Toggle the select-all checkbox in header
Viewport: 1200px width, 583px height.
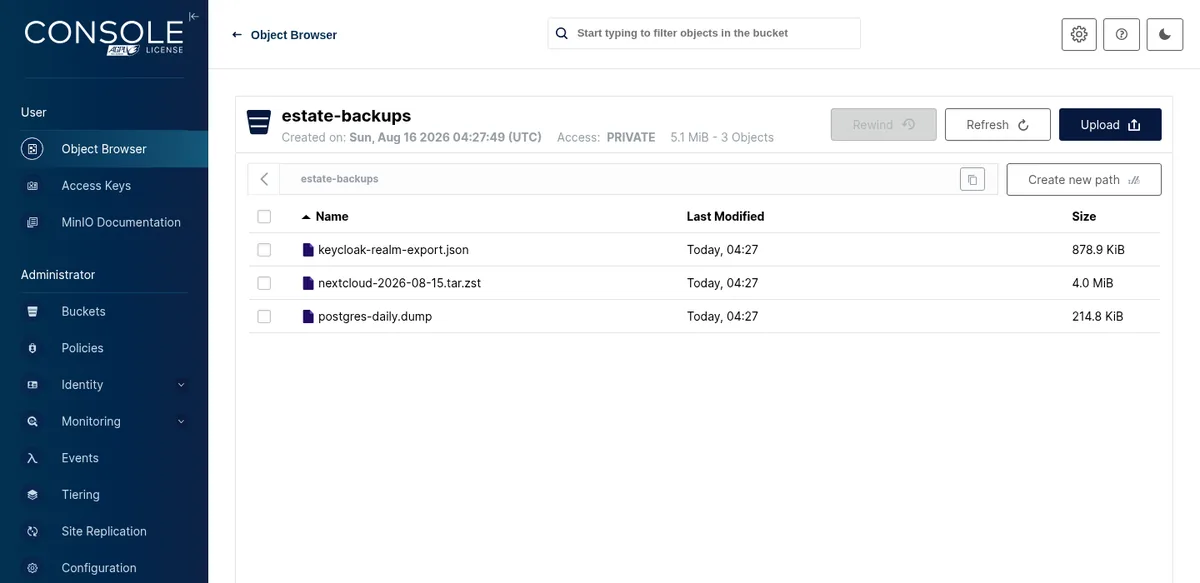click(x=264, y=216)
